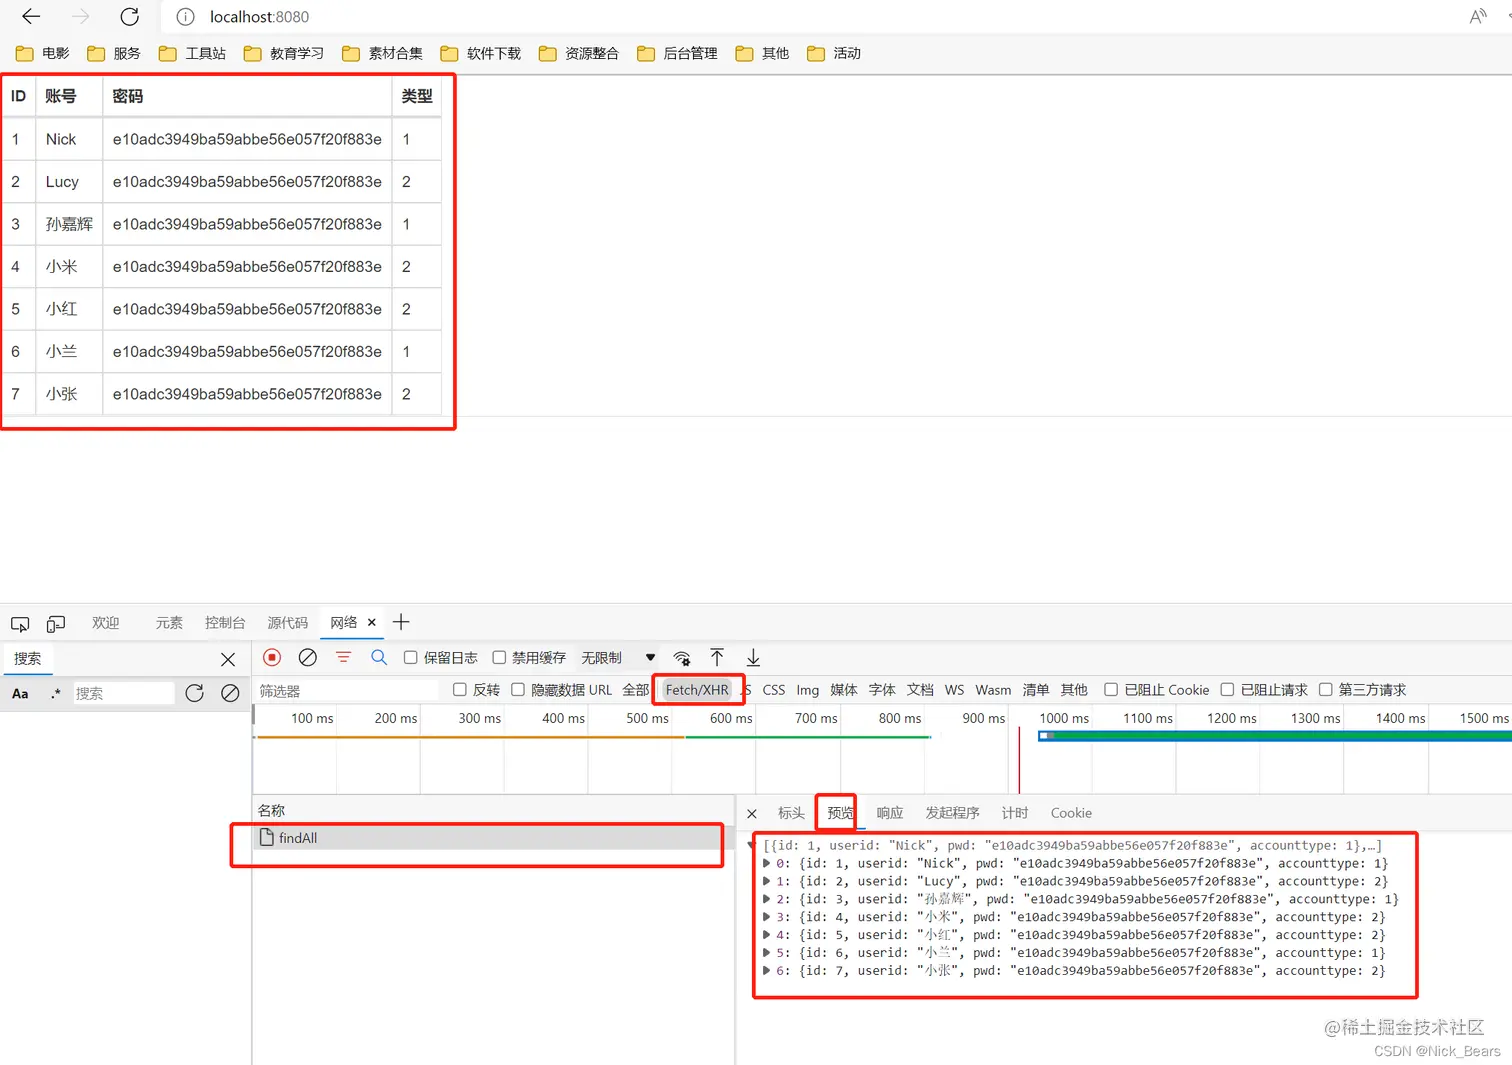Toggle match case Aa in search
The width and height of the screenshot is (1512, 1065).
[x=20, y=693]
